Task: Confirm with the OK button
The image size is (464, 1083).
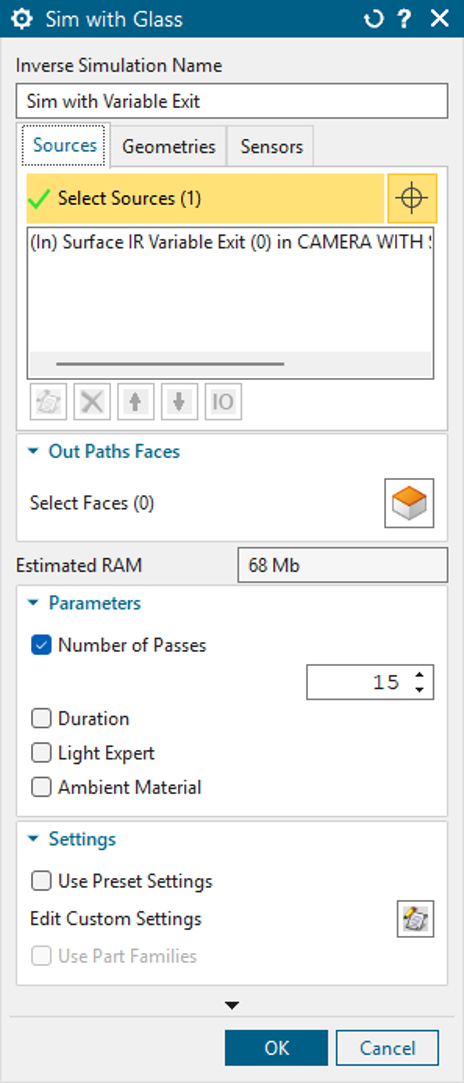Action: (x=276, y=1048)
